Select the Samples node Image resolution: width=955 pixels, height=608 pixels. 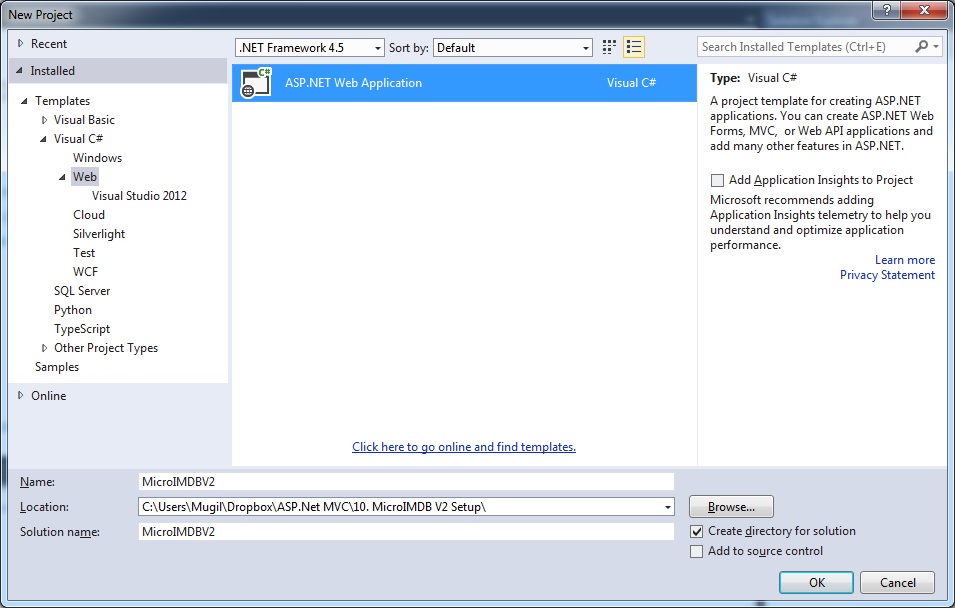[57, 367]
